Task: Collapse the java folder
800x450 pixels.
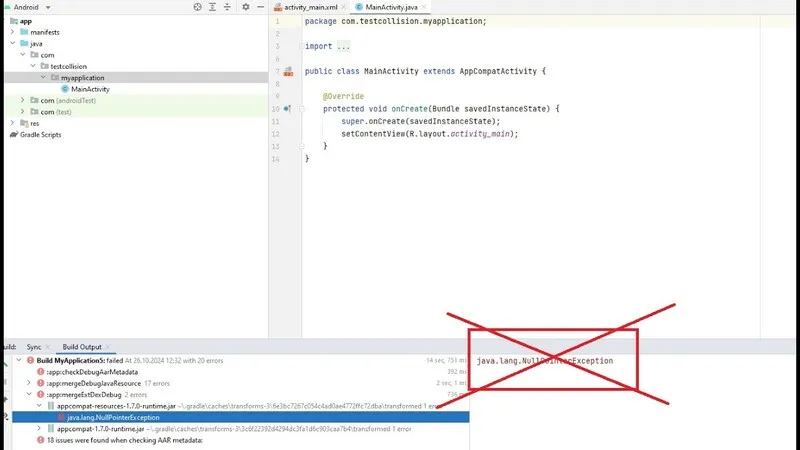Action: (11, 44)
